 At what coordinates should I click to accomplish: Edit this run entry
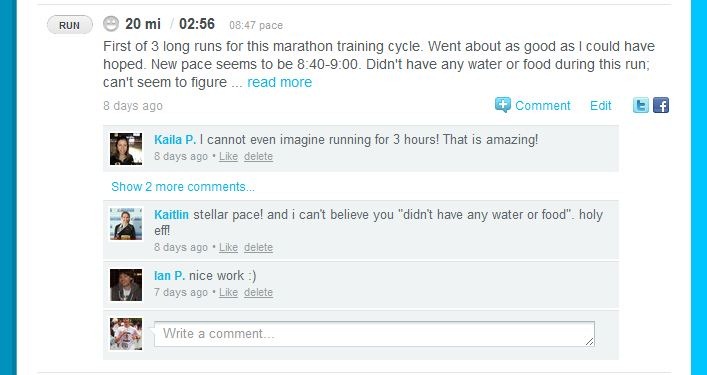[x=601, y=105]
